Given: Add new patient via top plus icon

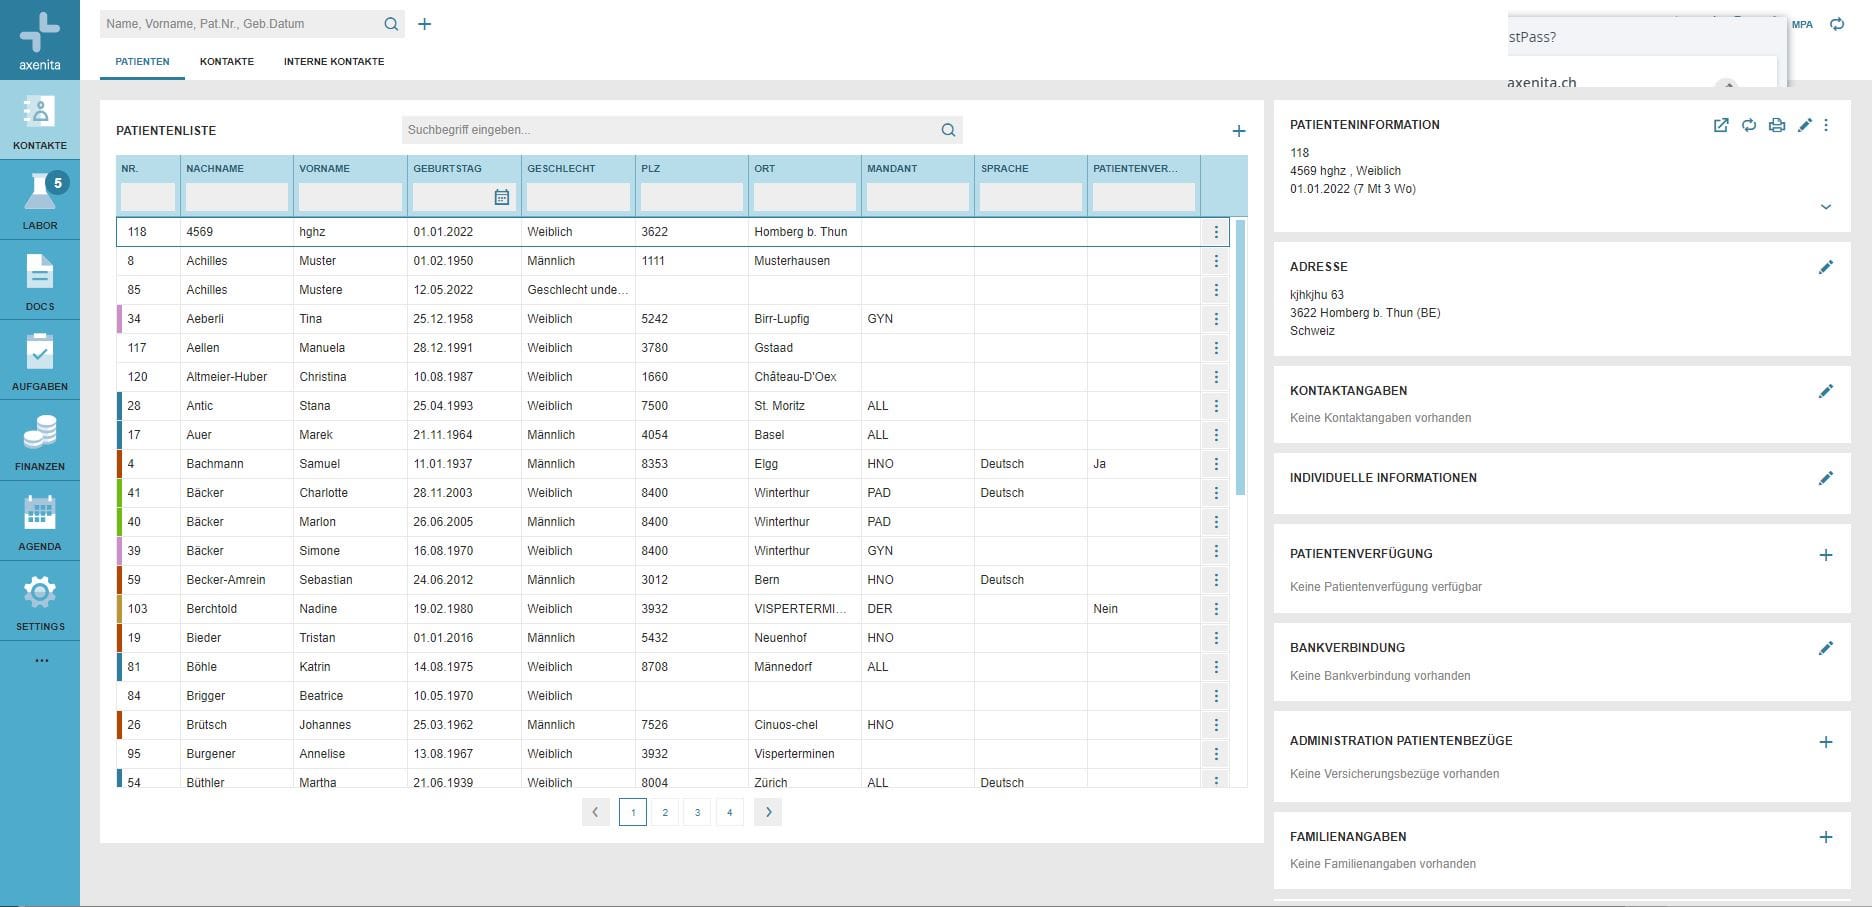Looking at the screenshot, I should point(425,24).
